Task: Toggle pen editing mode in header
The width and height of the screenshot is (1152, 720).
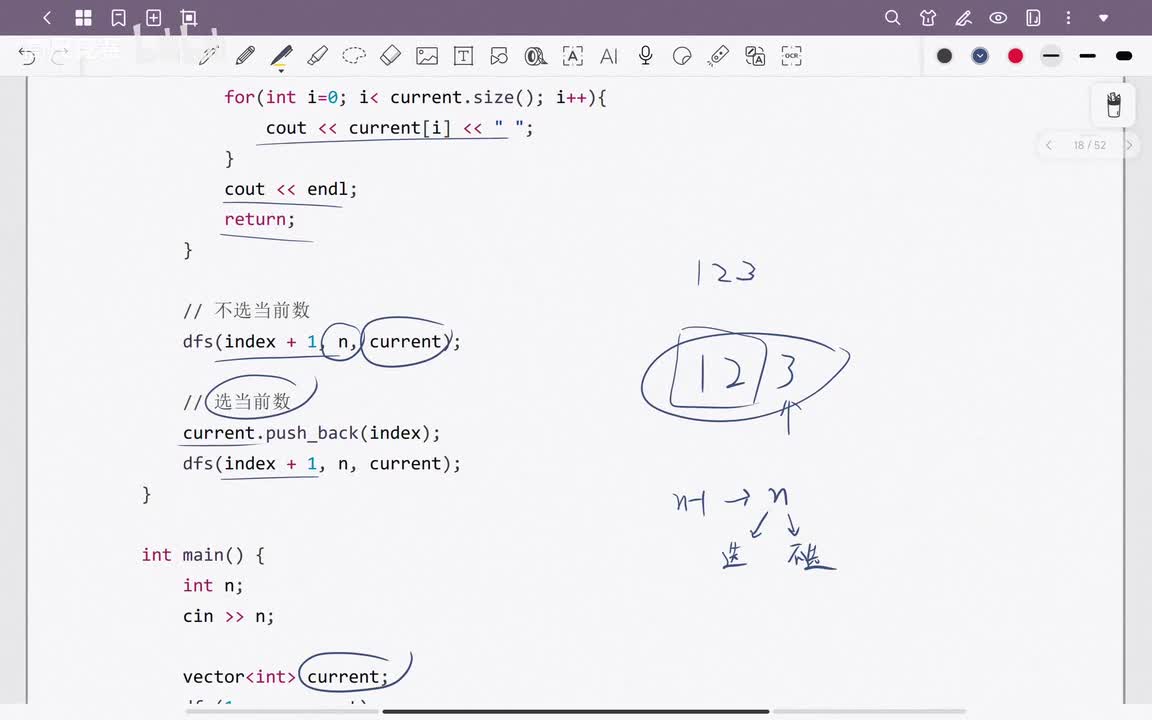Action: click(x=963, y=18)
